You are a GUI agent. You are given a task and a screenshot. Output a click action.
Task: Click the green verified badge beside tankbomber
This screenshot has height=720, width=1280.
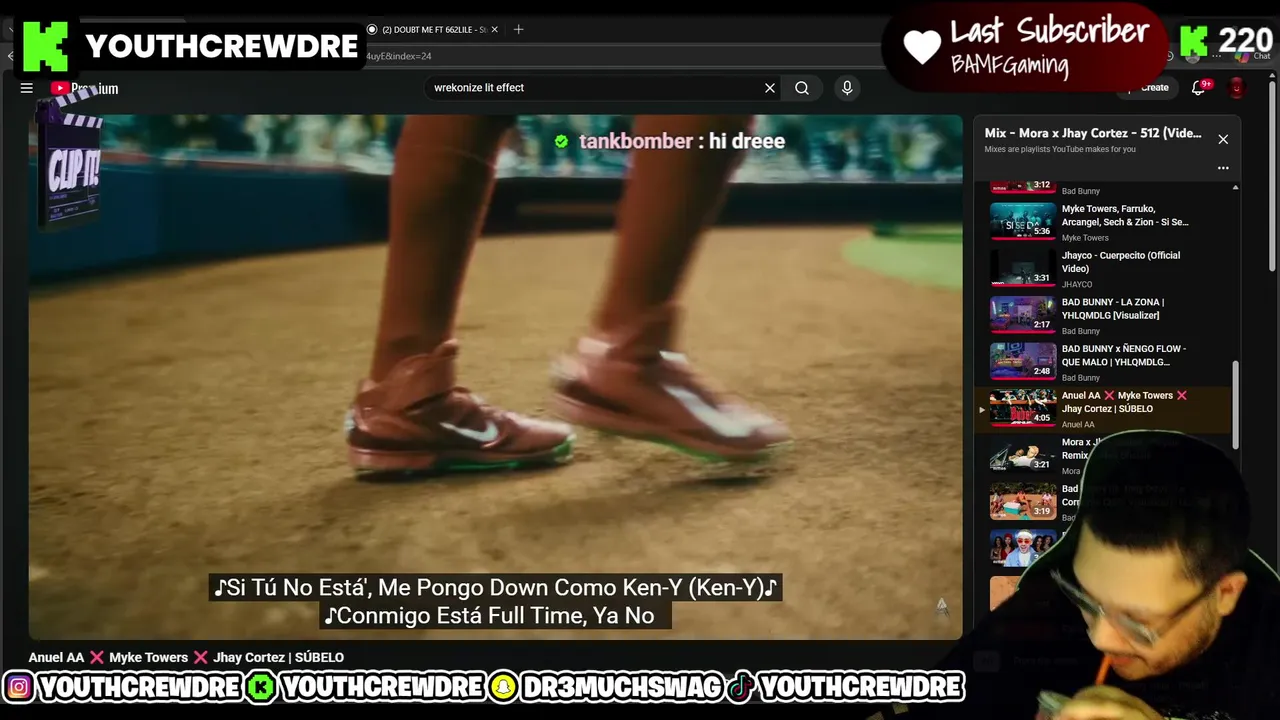[561, 141]
